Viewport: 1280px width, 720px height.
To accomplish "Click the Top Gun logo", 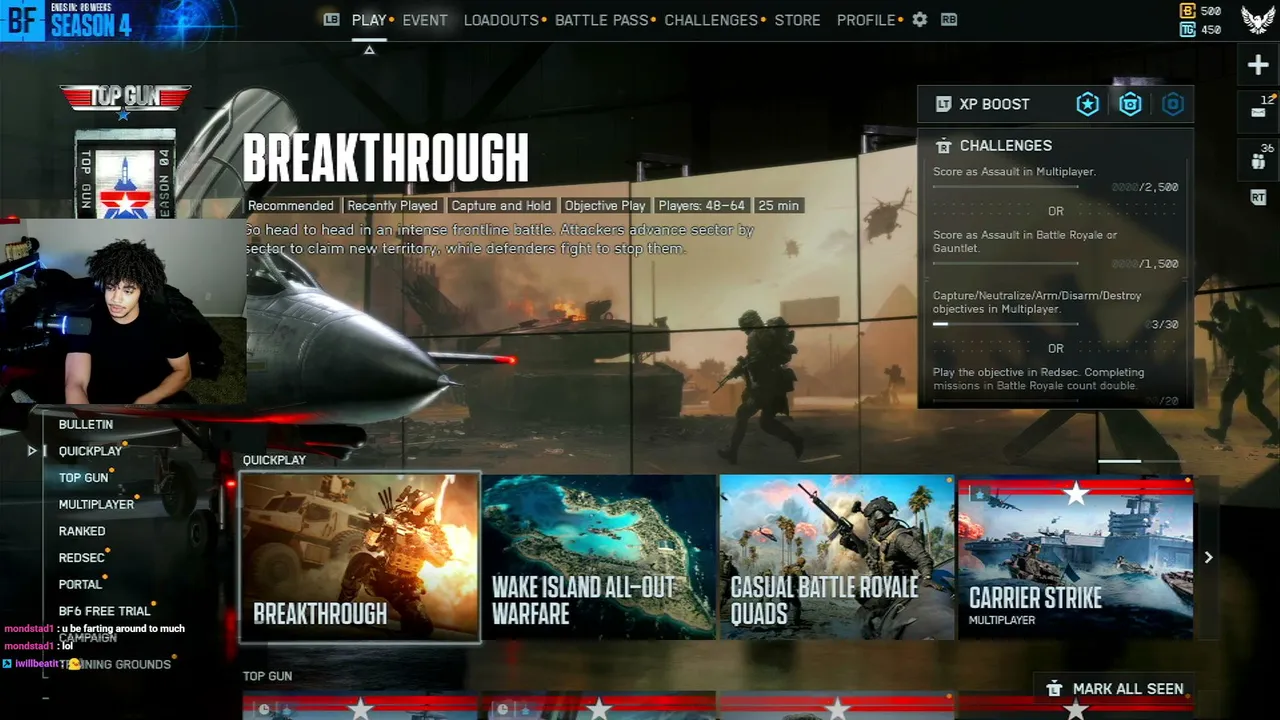I will (x=125, y=101).
